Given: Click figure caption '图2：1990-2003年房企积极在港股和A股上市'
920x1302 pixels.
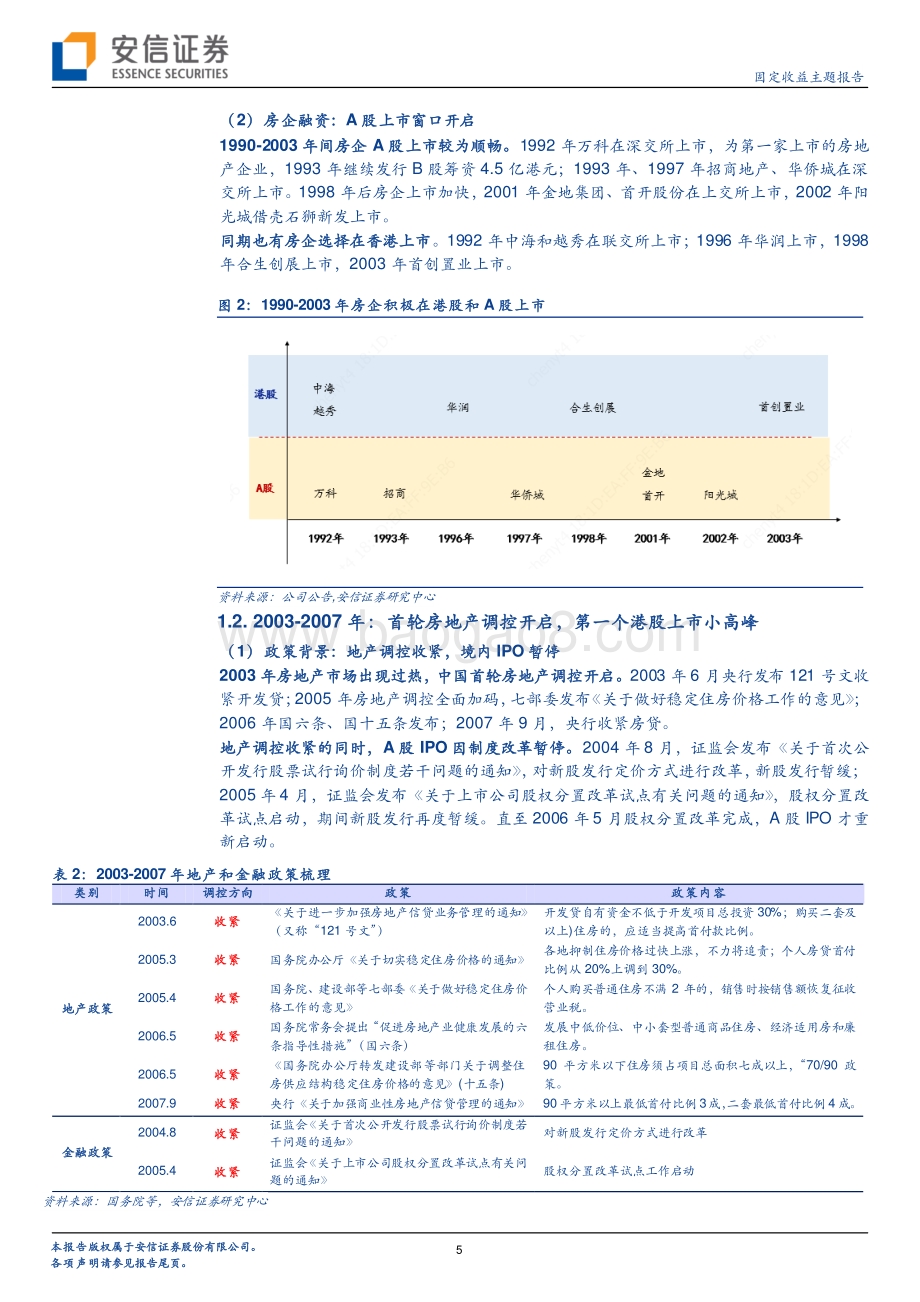Looking at the screenshot, I should (382, 306).
